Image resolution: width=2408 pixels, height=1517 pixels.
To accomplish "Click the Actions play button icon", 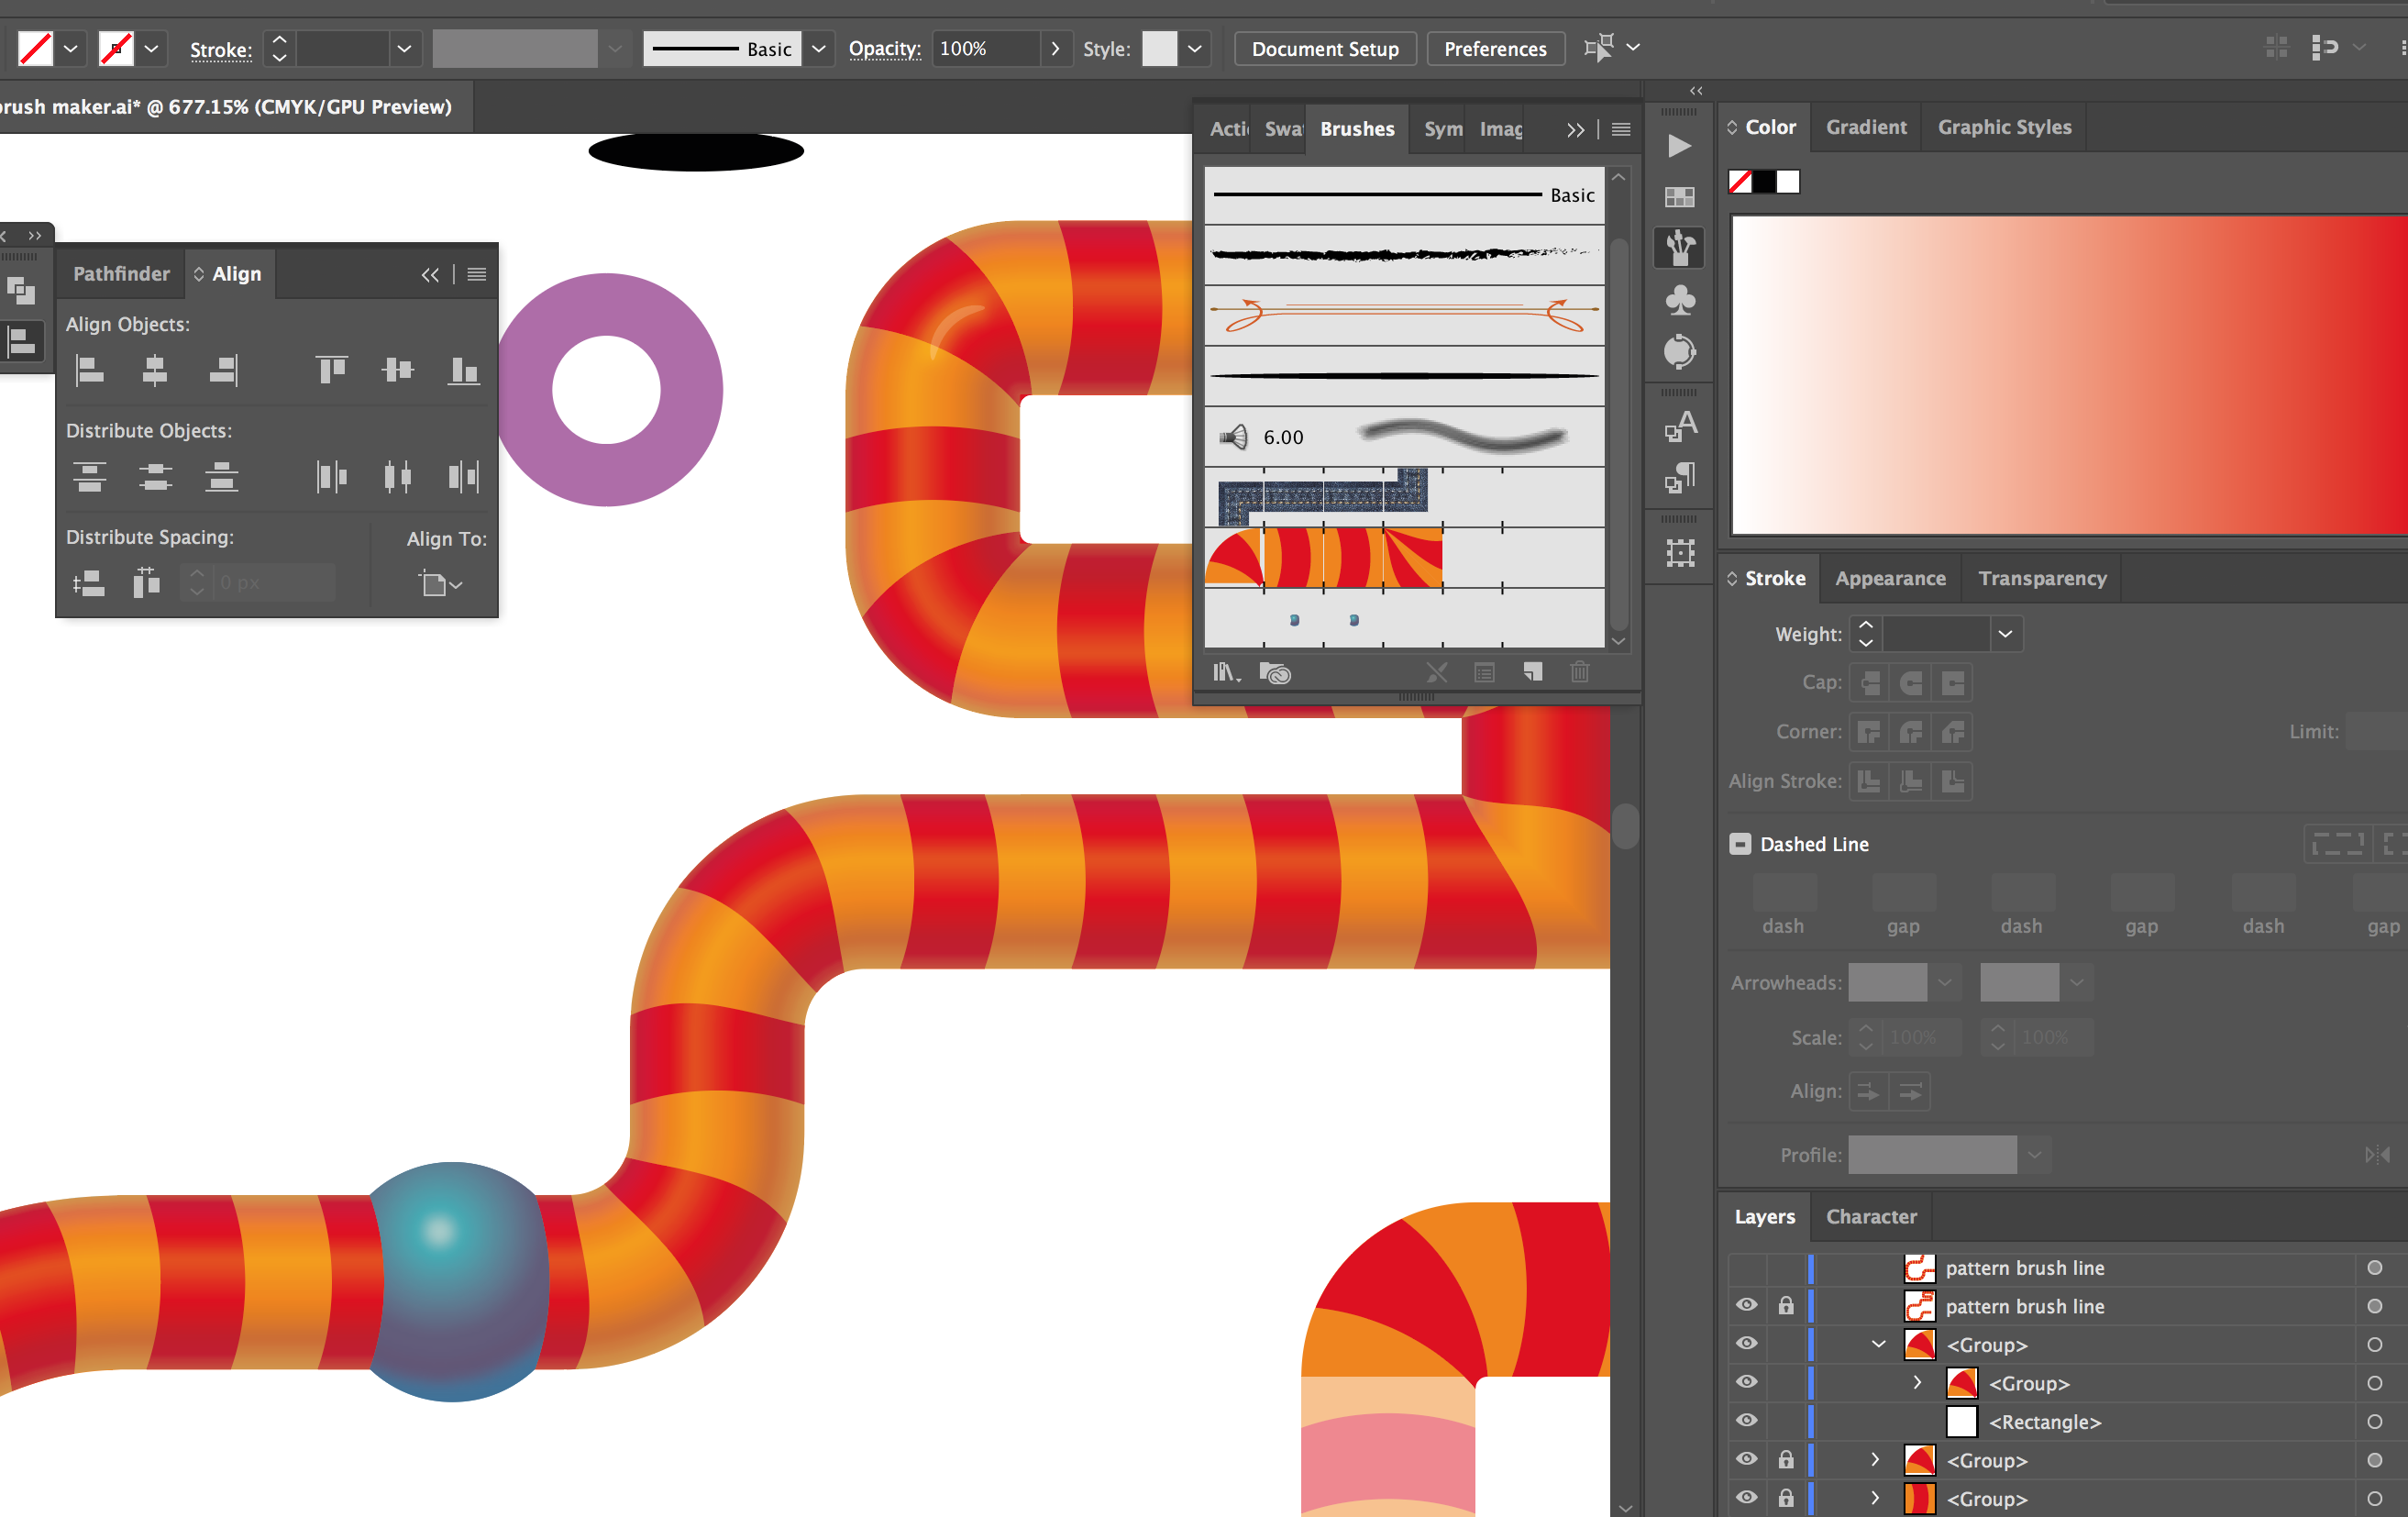I will tap(1679, 146).
